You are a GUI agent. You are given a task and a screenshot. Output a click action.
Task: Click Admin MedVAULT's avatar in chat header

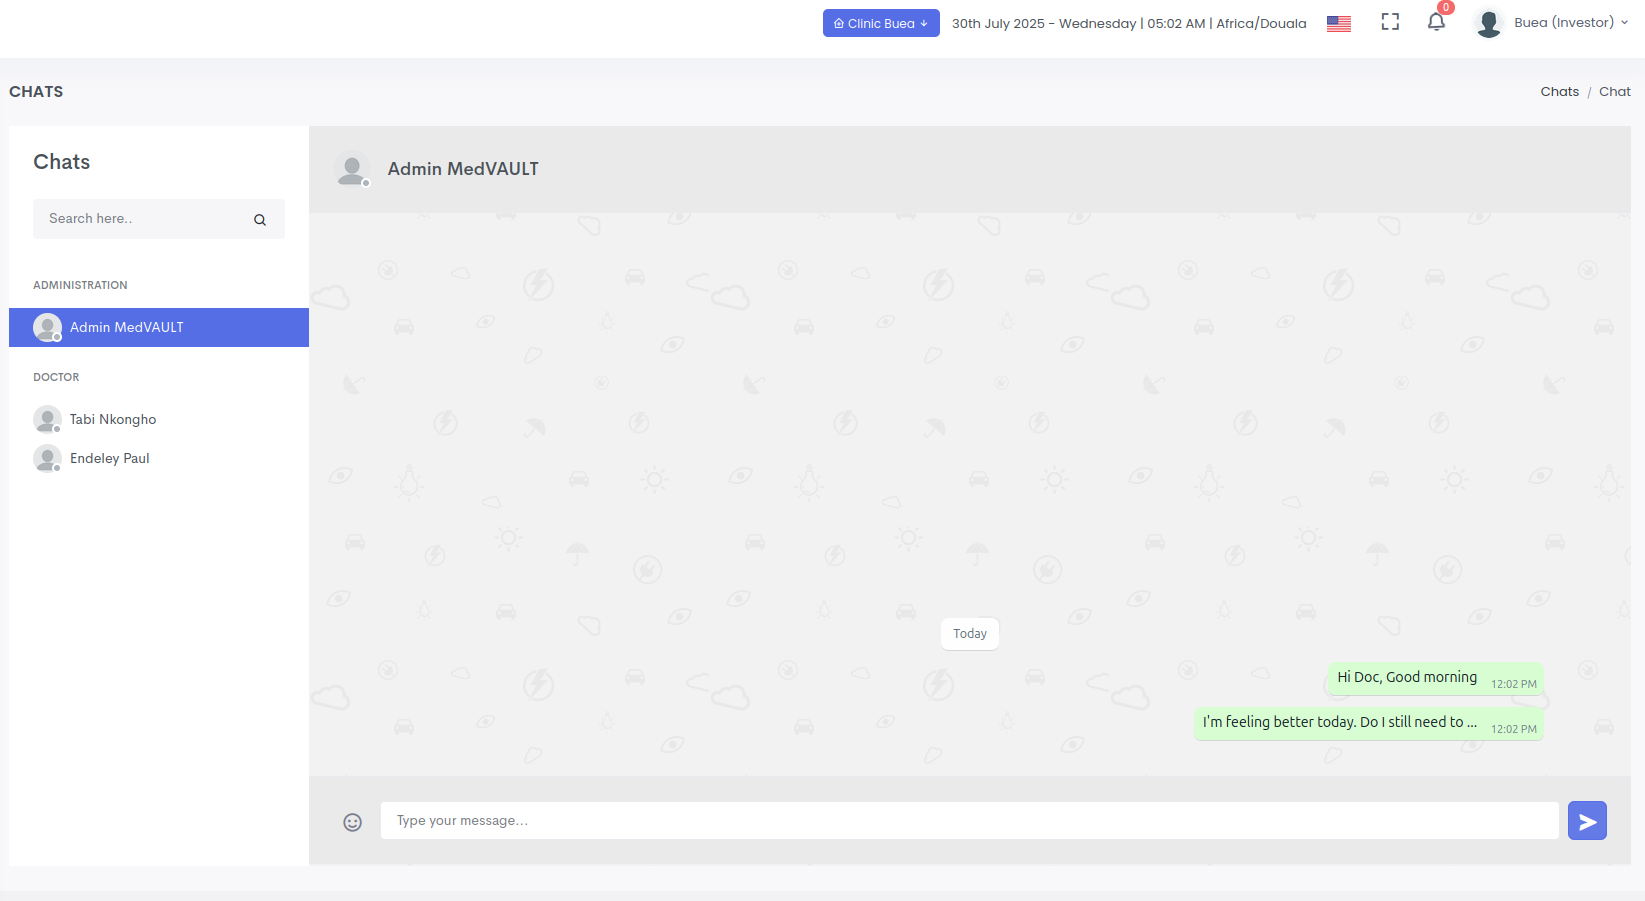point(352,169)
